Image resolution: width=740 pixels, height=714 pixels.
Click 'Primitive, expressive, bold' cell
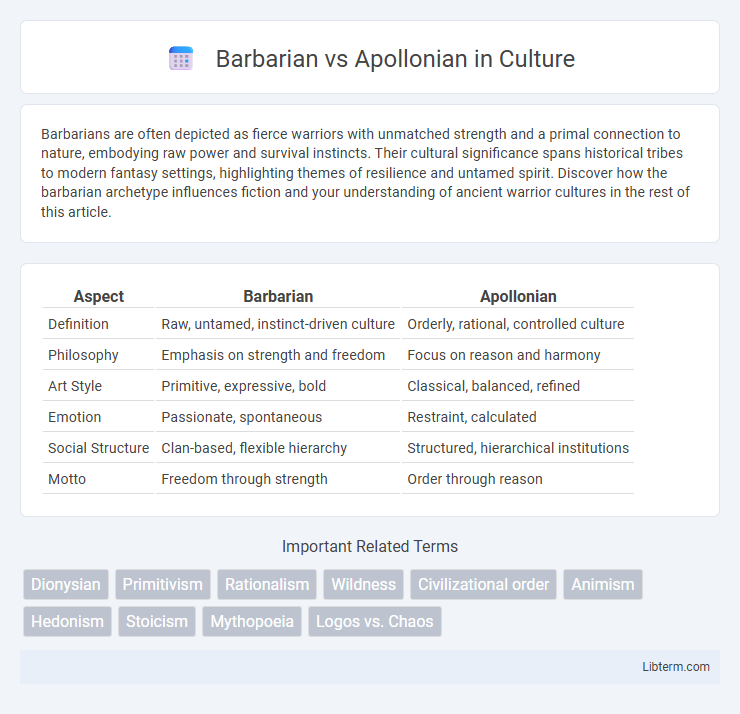[x=278, y=386]
